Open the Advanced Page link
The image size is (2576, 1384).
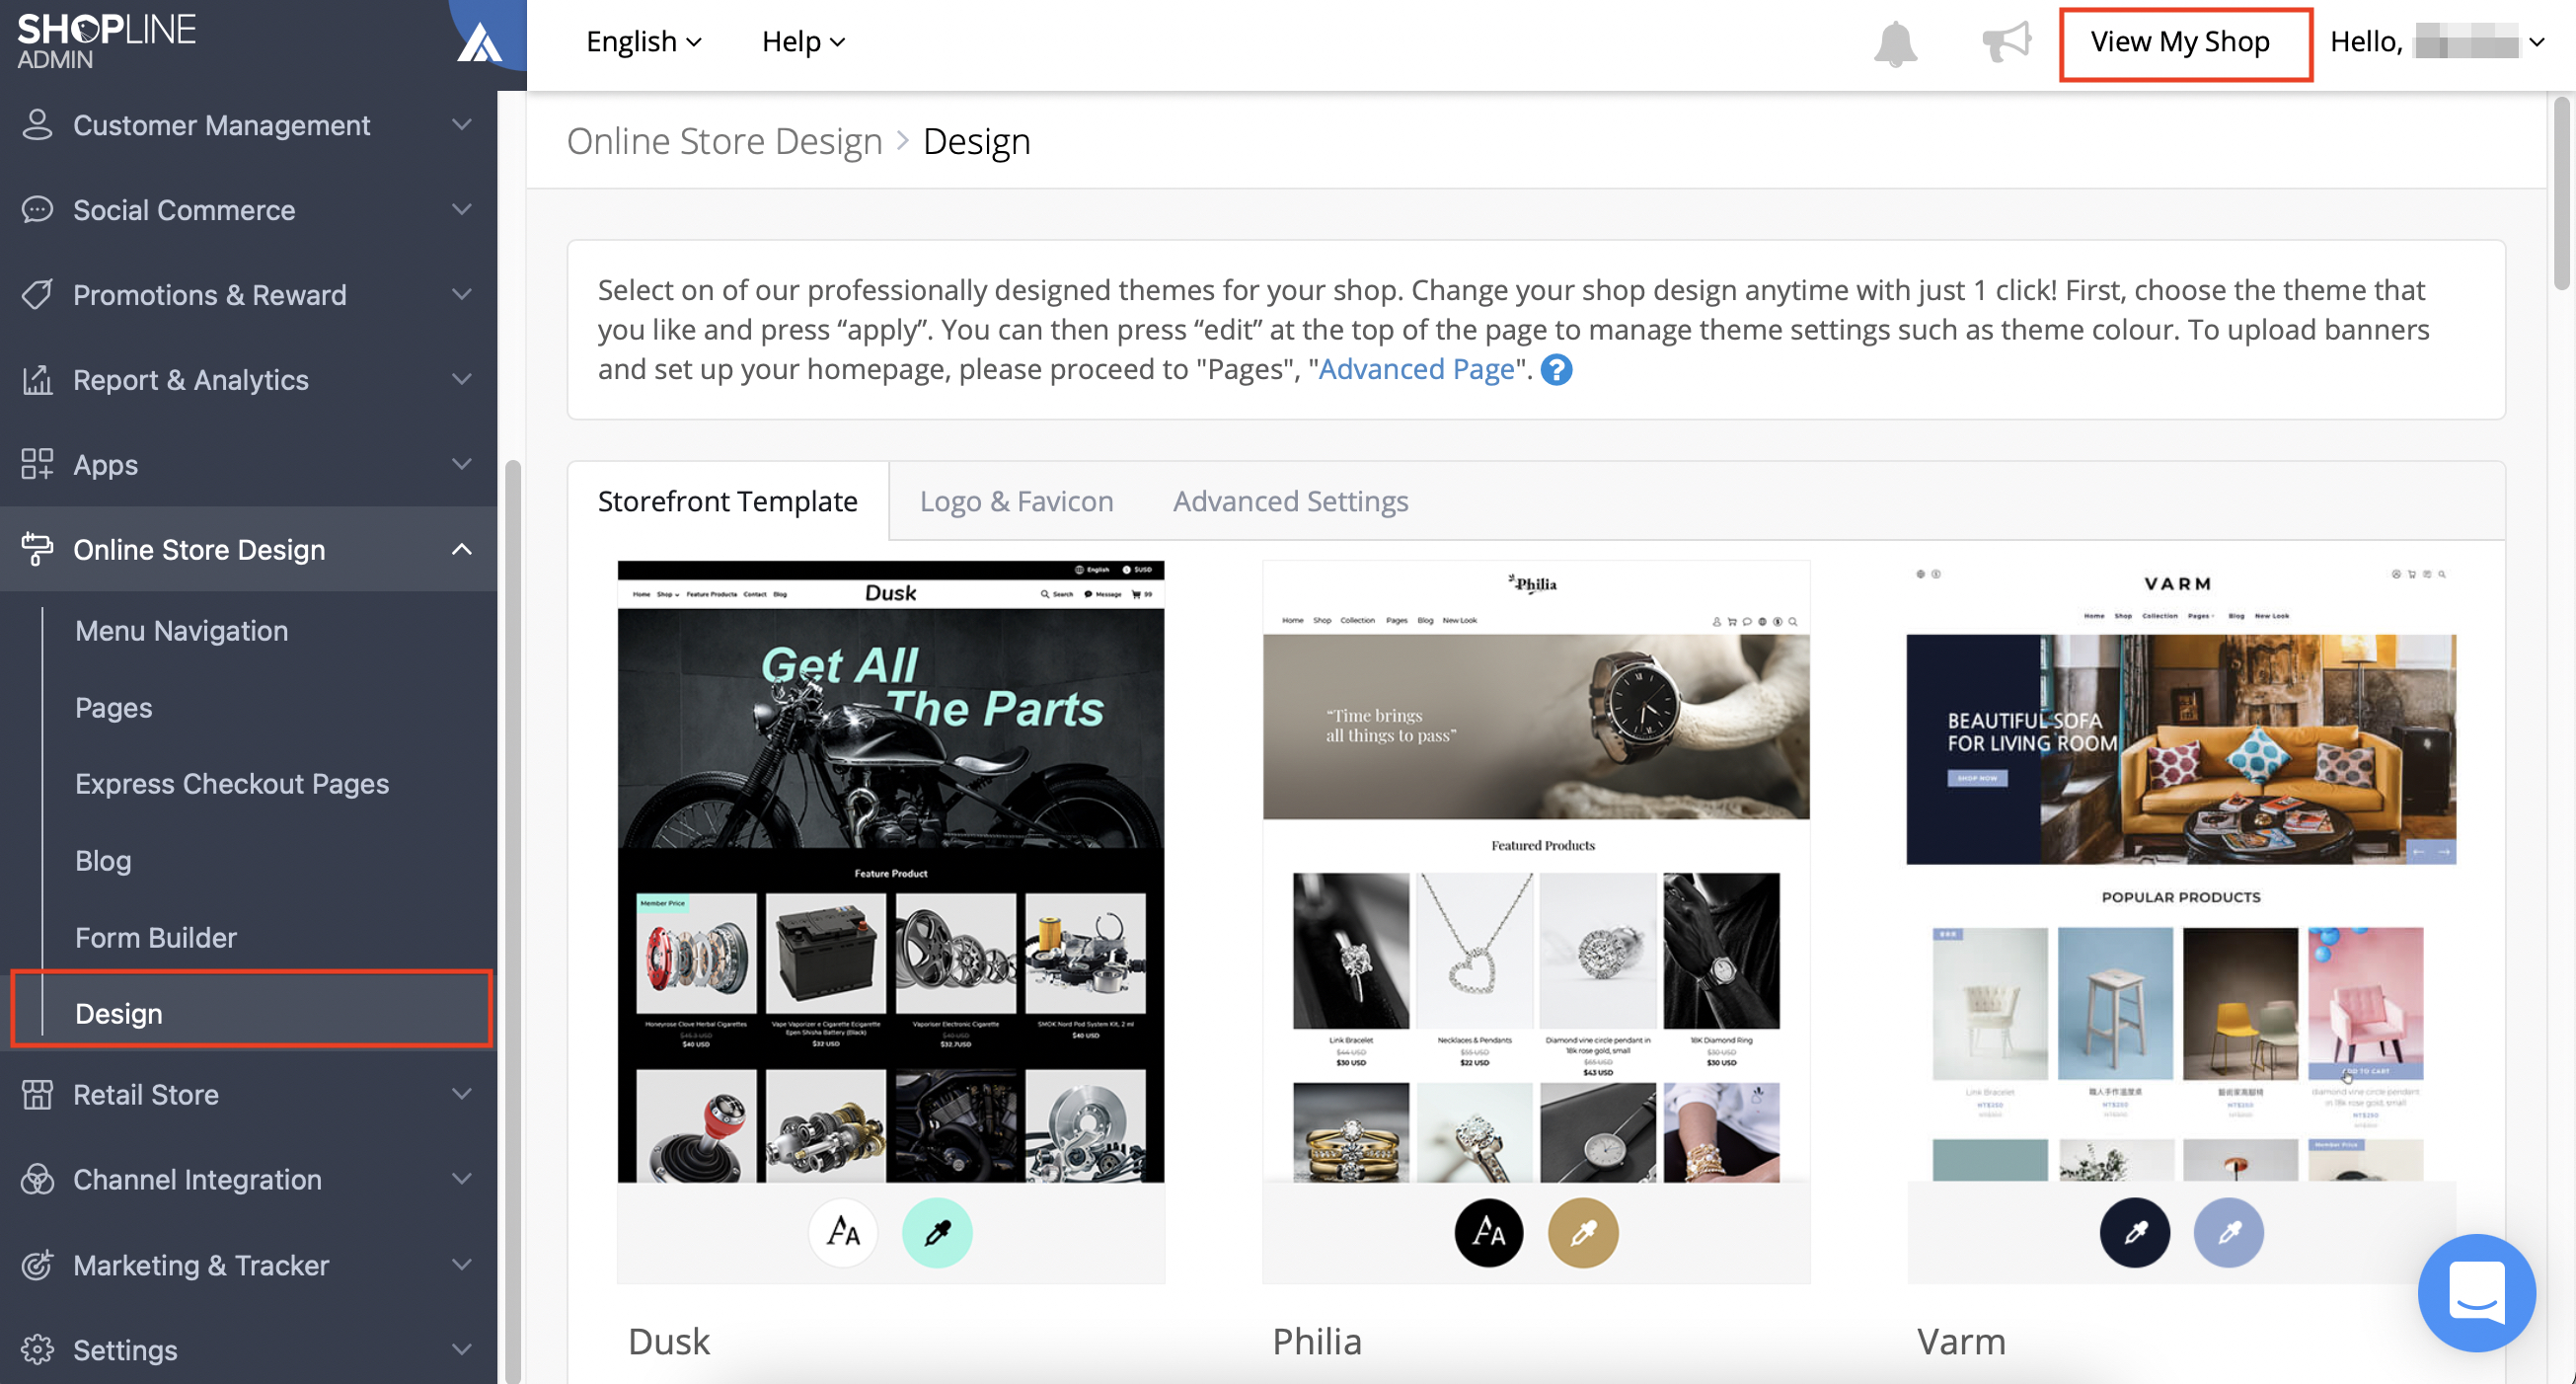tap(1416, 369)
